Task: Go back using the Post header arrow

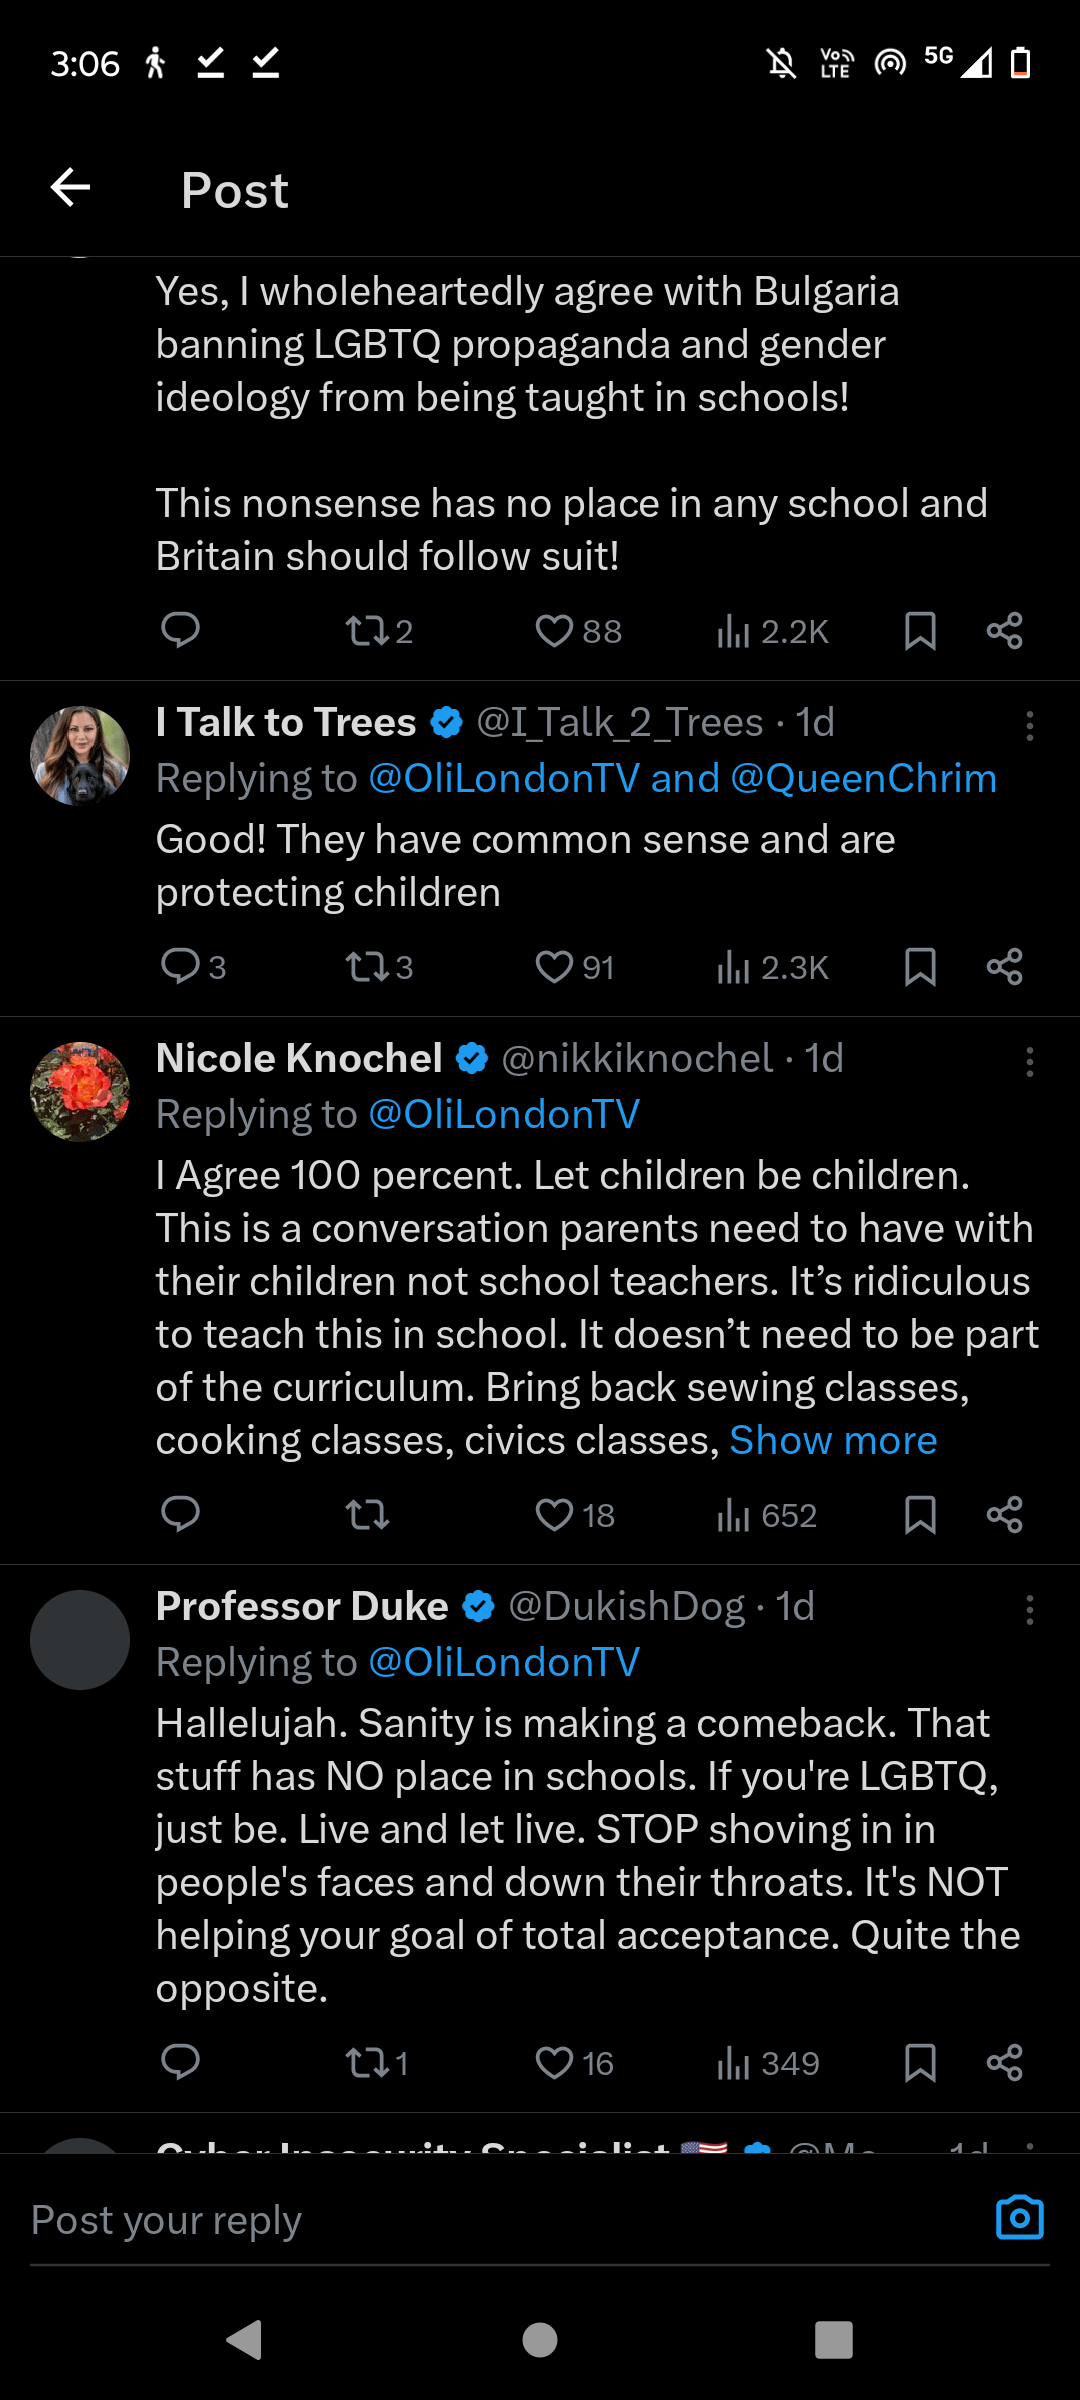Action: (70, 187)
